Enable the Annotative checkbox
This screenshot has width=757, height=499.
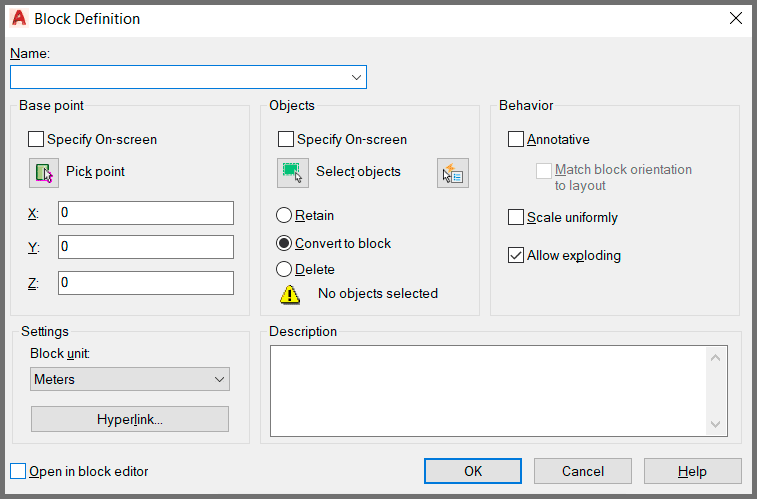[x=516, y=140]
